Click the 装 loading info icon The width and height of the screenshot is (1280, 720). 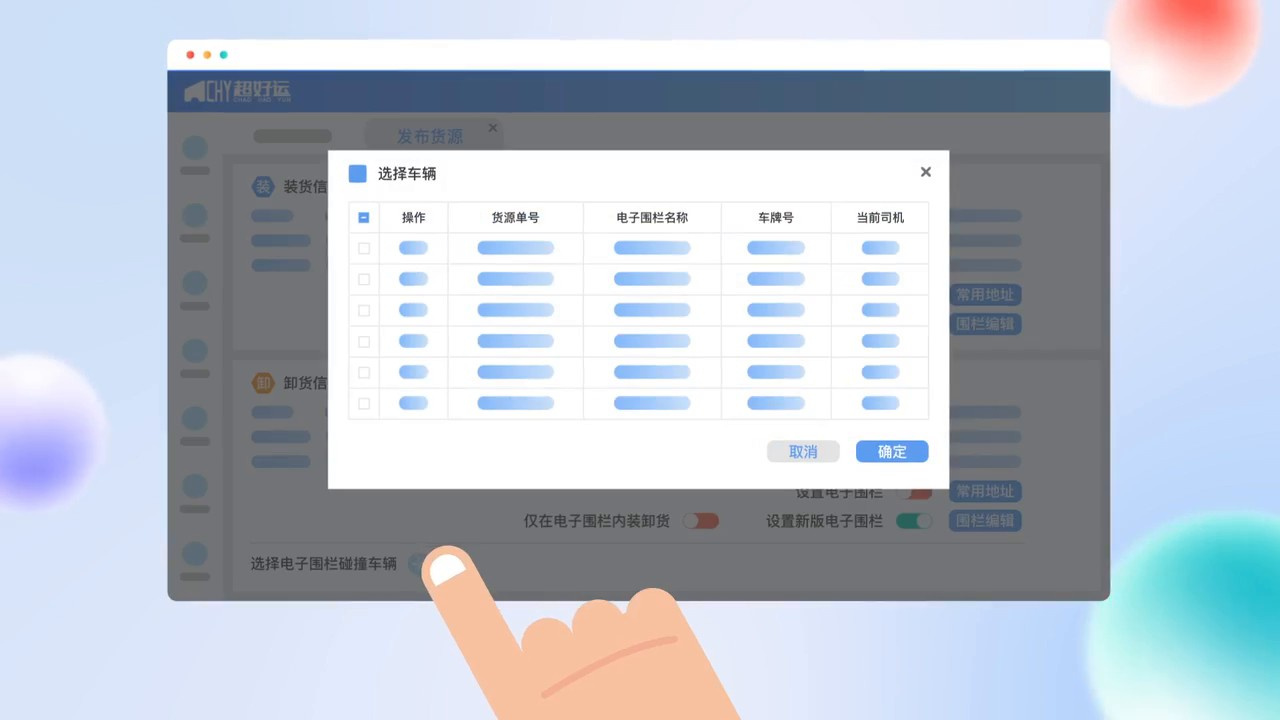(263, 187)
